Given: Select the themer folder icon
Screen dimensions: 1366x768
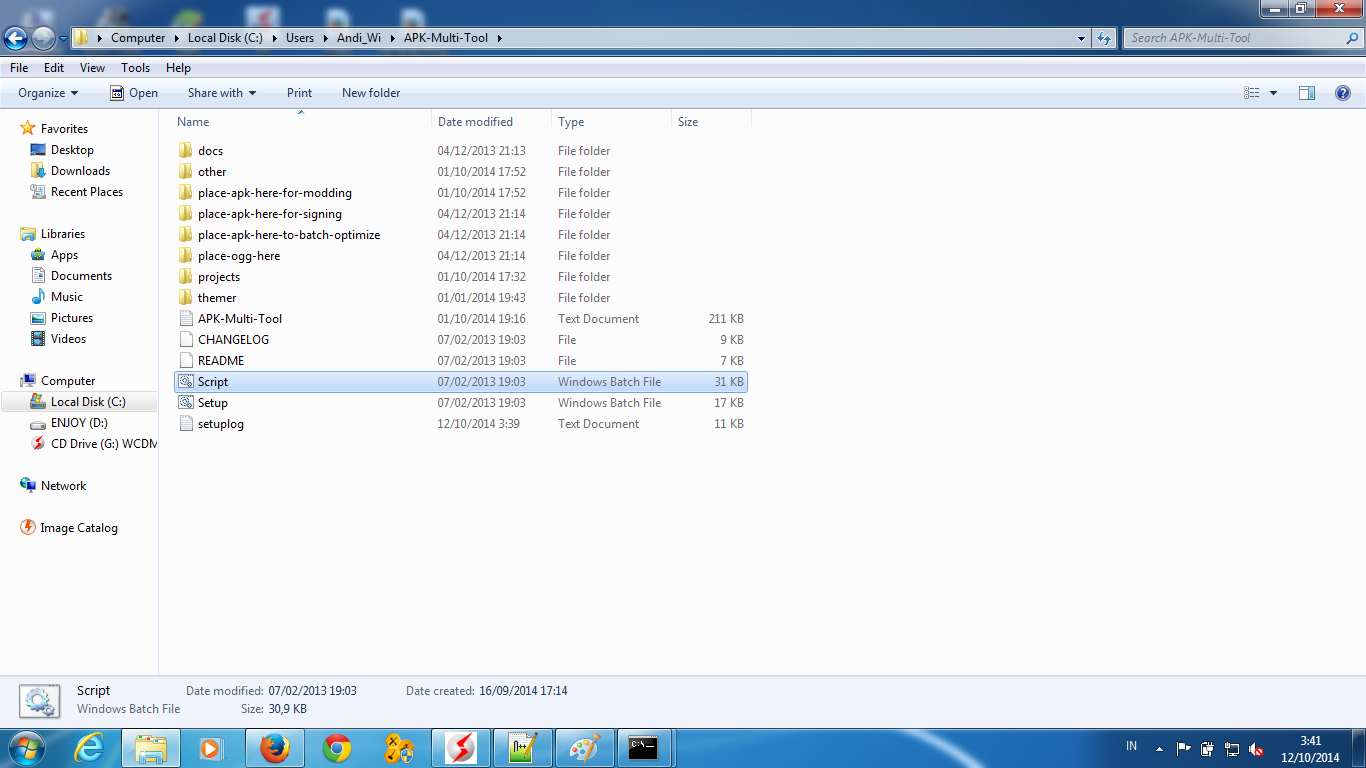Looking at the screenshot, I should click(x=185, y=297).
